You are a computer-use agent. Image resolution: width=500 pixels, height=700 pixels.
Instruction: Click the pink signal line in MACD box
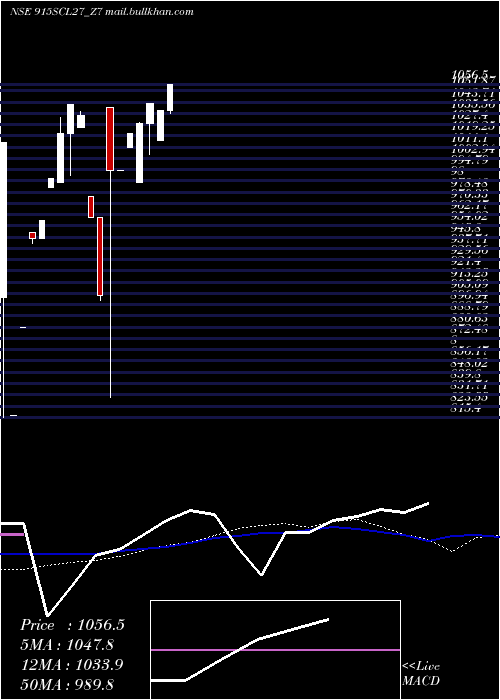[275, 650]
